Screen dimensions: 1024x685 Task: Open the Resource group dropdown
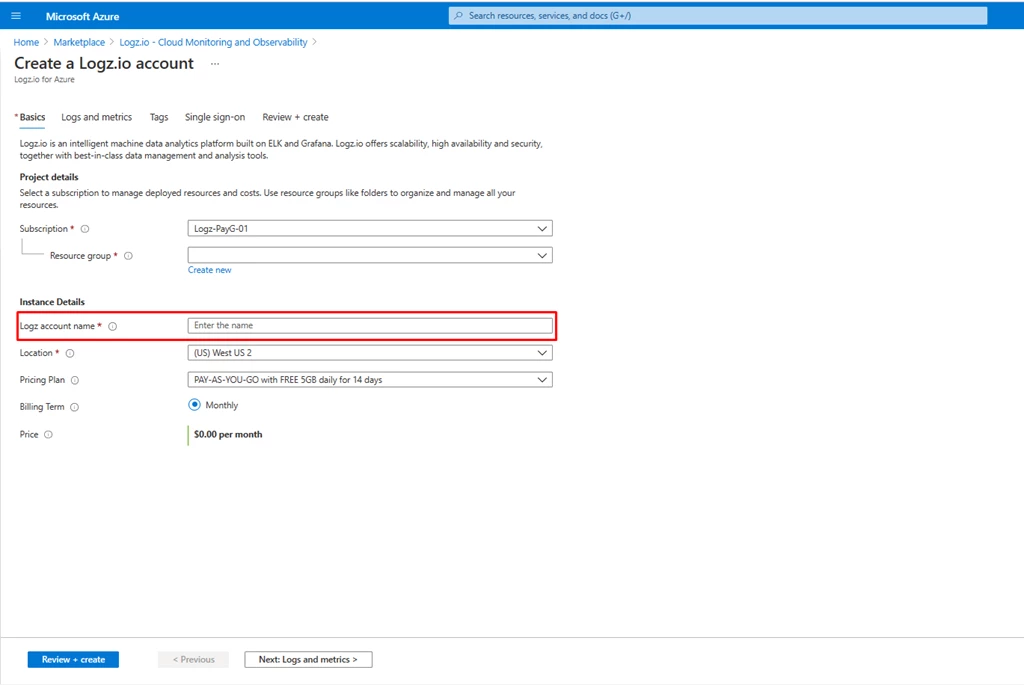[370, 255]
